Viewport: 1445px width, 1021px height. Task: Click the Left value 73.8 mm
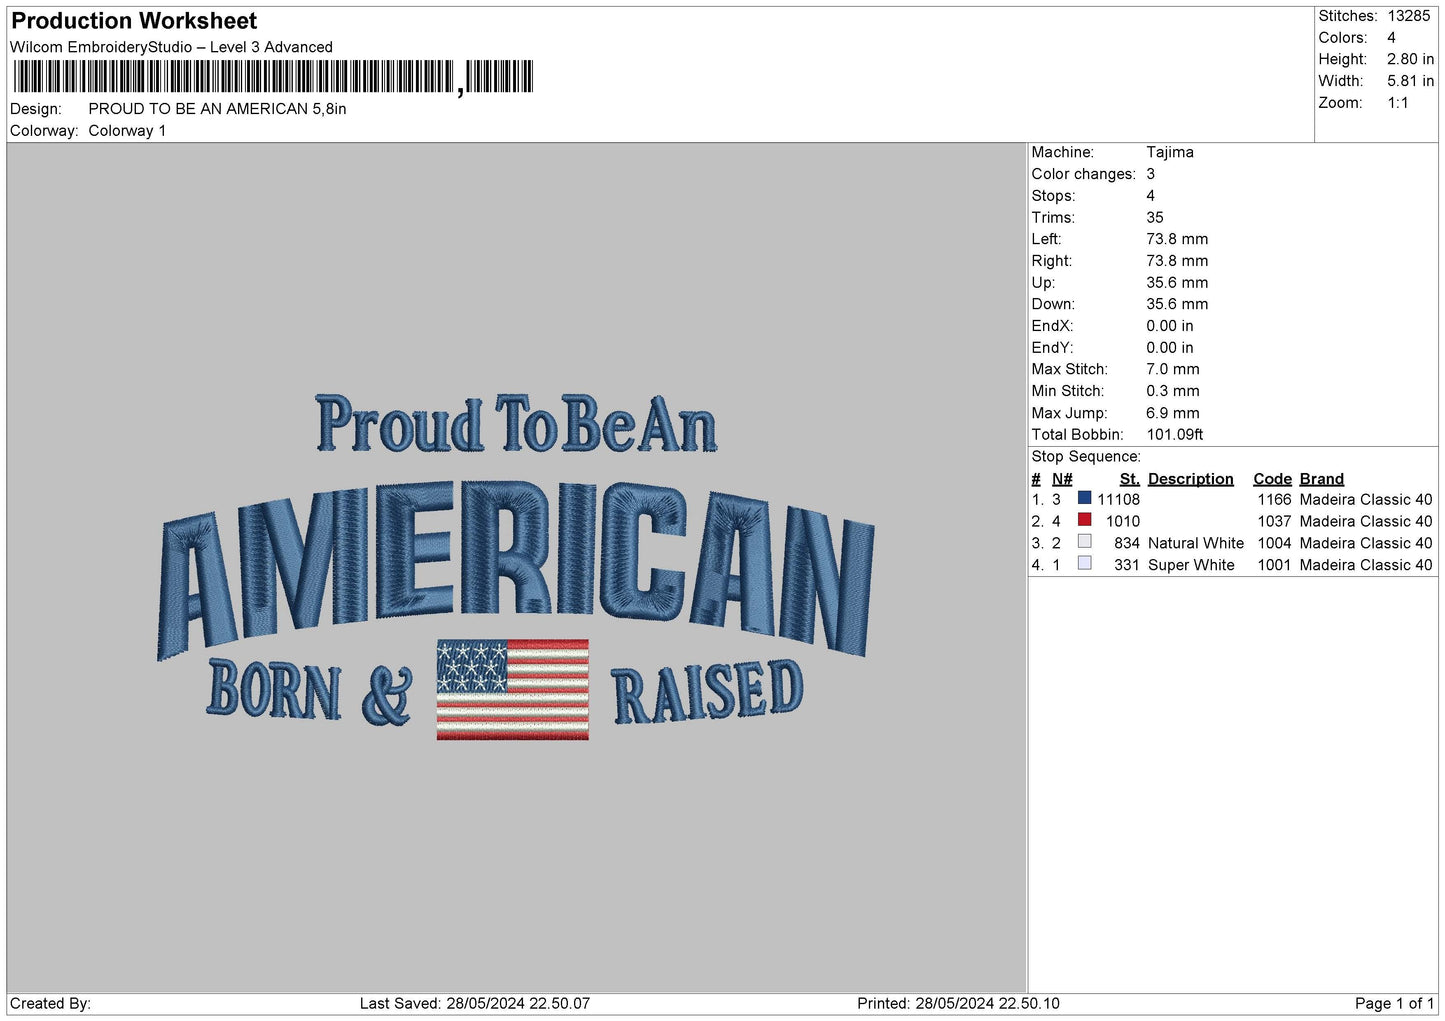[x=1177, y=239]
